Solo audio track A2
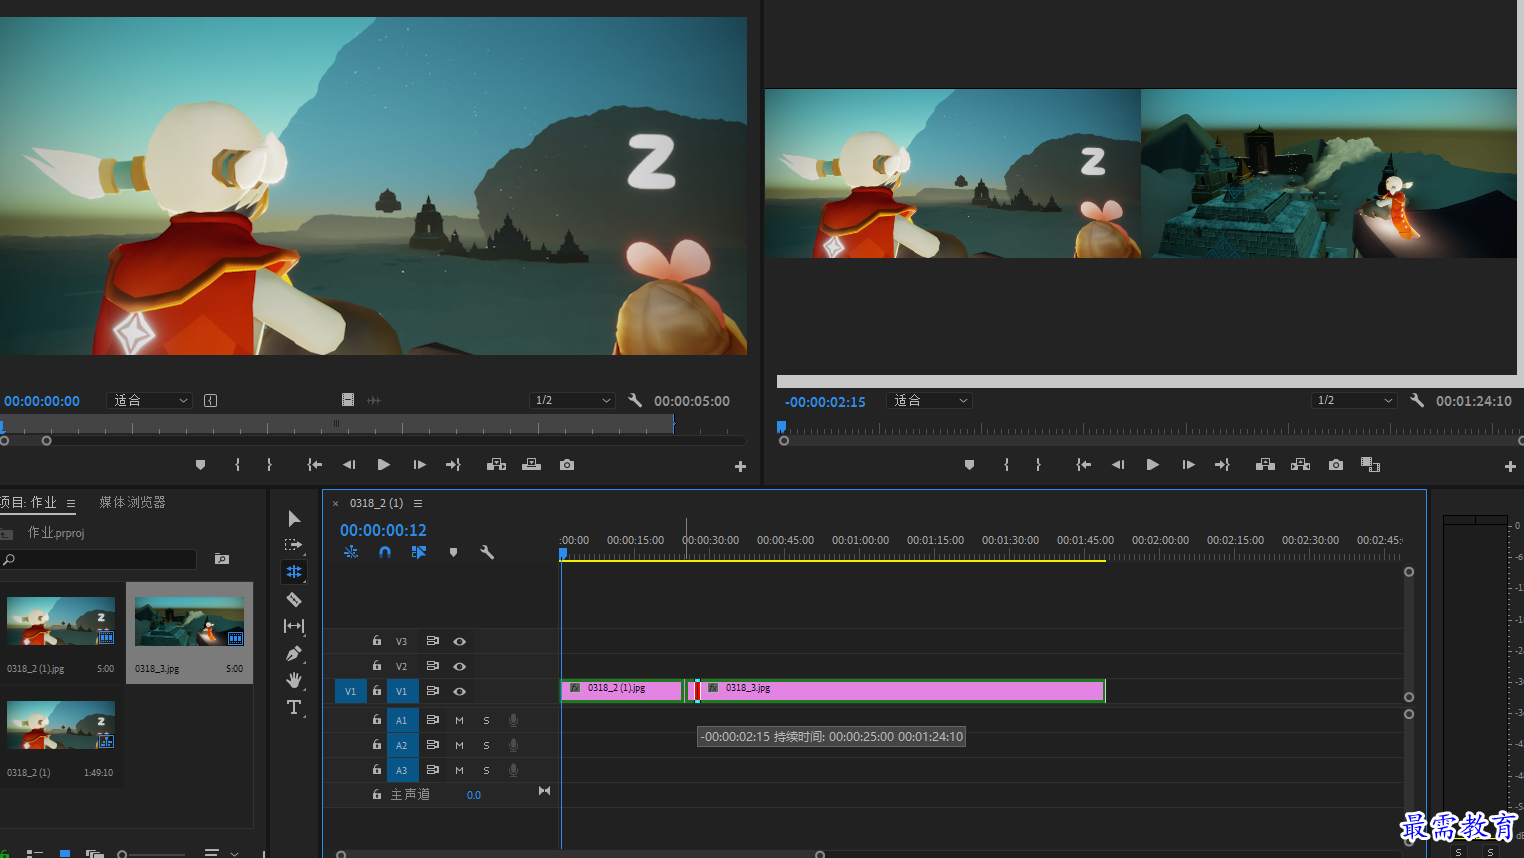Viewport: 1524px width, 858px height. [x=487, y=745]
